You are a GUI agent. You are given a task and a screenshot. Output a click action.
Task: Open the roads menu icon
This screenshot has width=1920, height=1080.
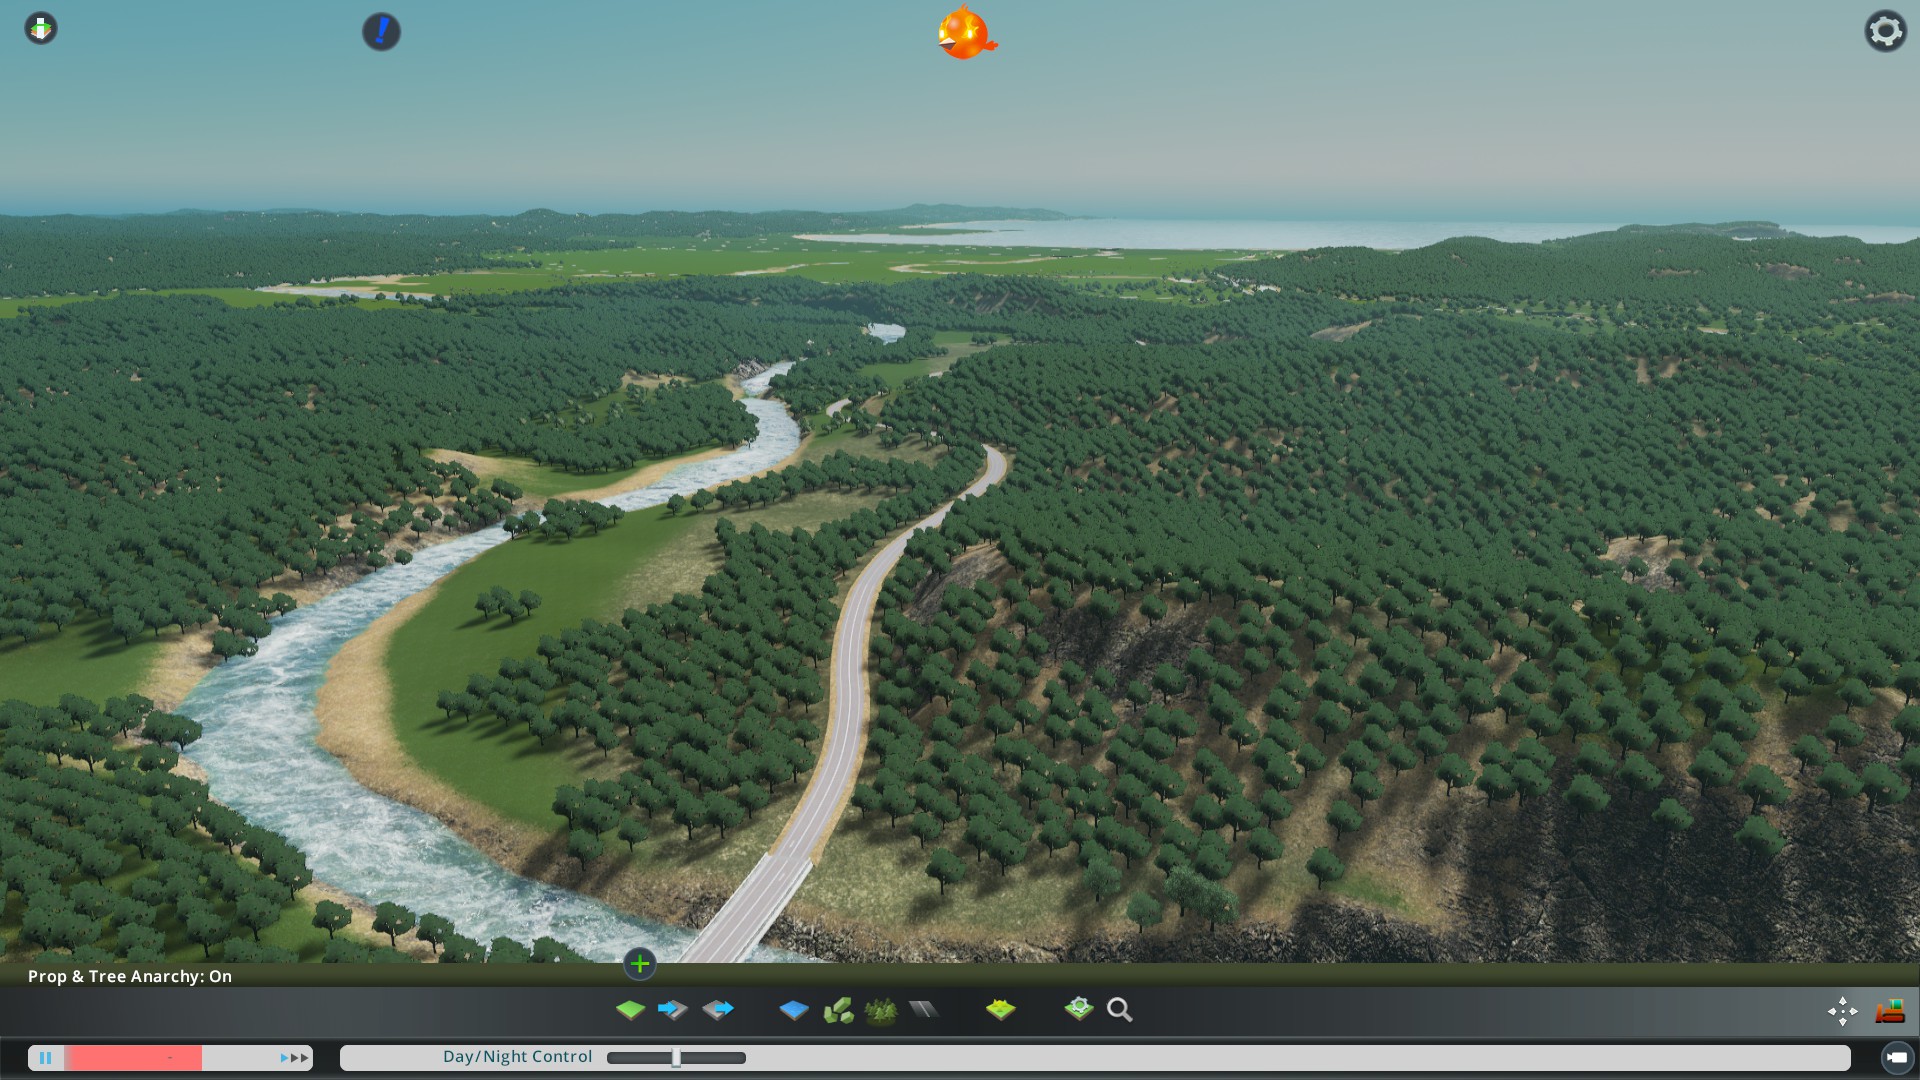coord(924,1010)
